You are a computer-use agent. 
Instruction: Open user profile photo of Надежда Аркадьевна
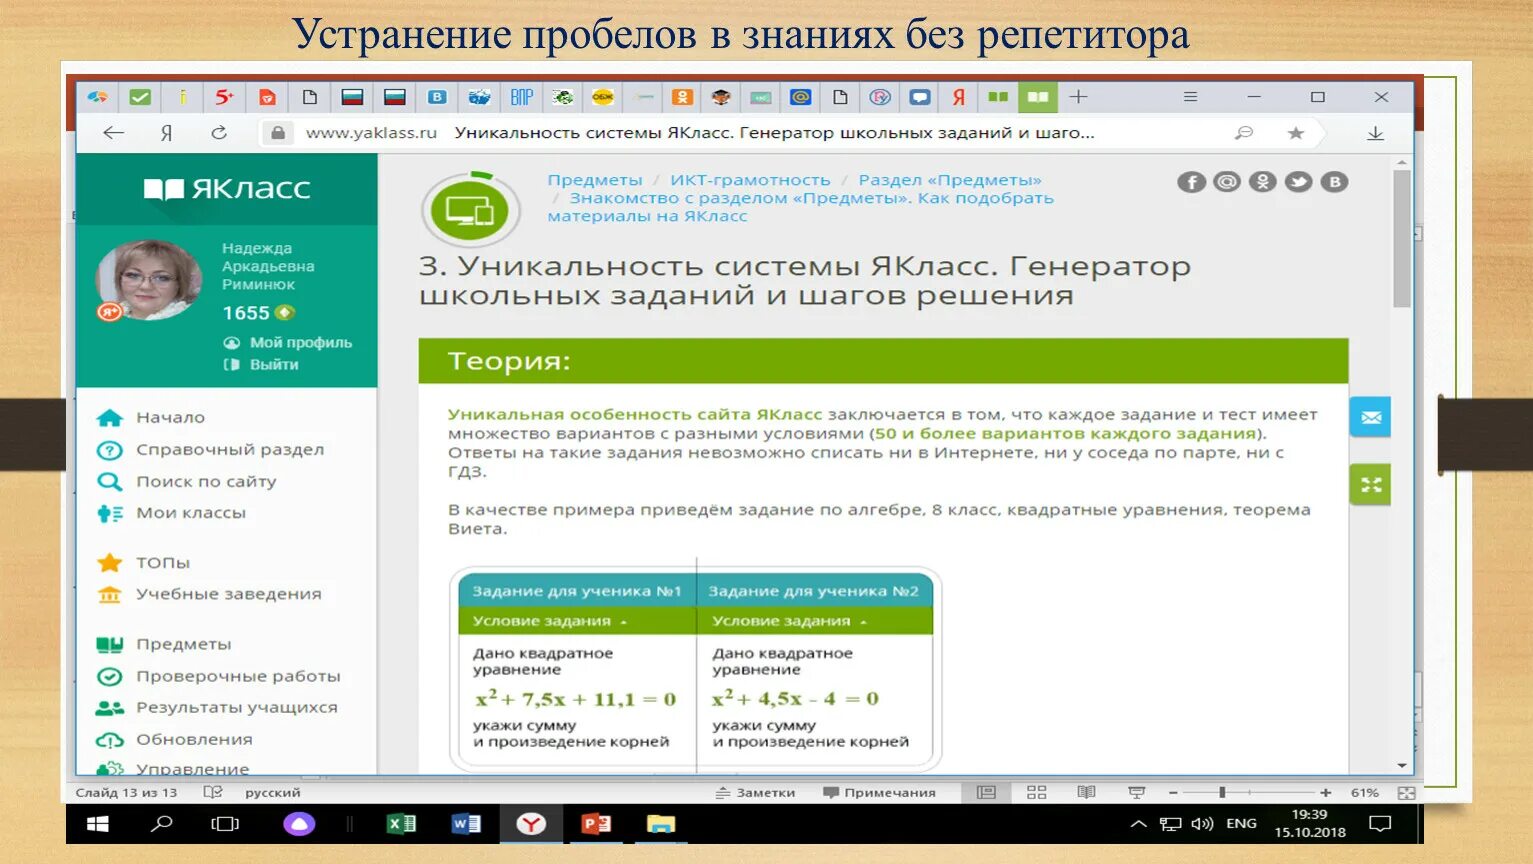click(147, 280)
